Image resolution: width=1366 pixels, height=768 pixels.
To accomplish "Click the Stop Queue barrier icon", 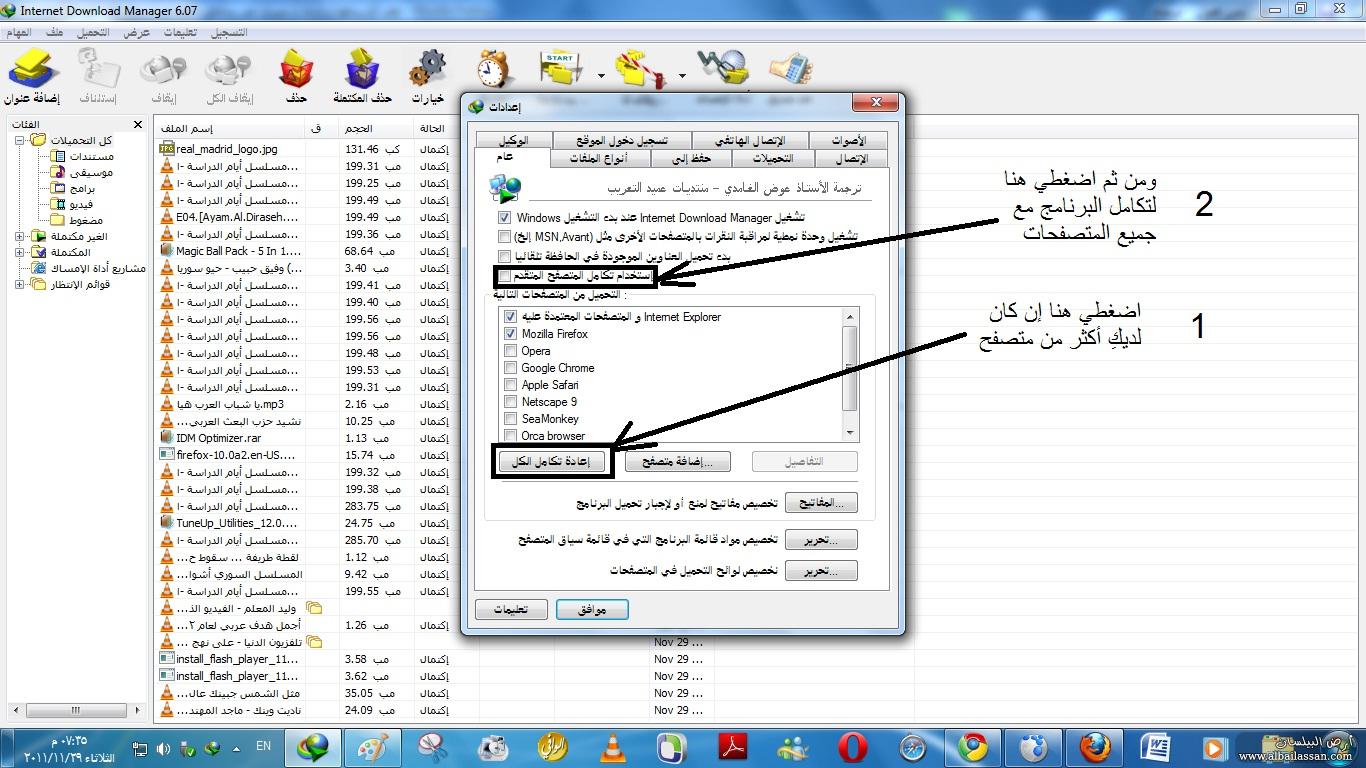I will [x=641, y=70].
